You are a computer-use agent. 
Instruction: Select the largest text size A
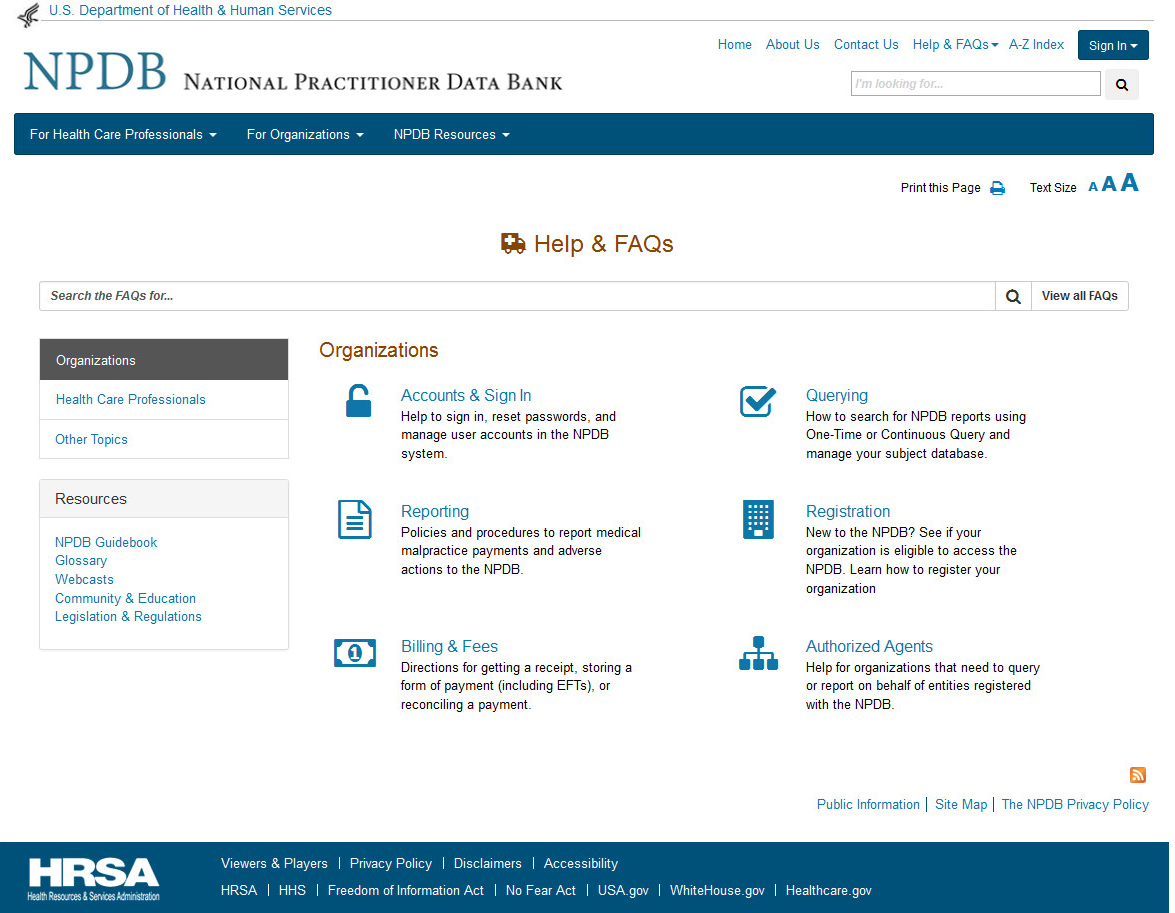pyautogui.click(x=1129, y=183)
